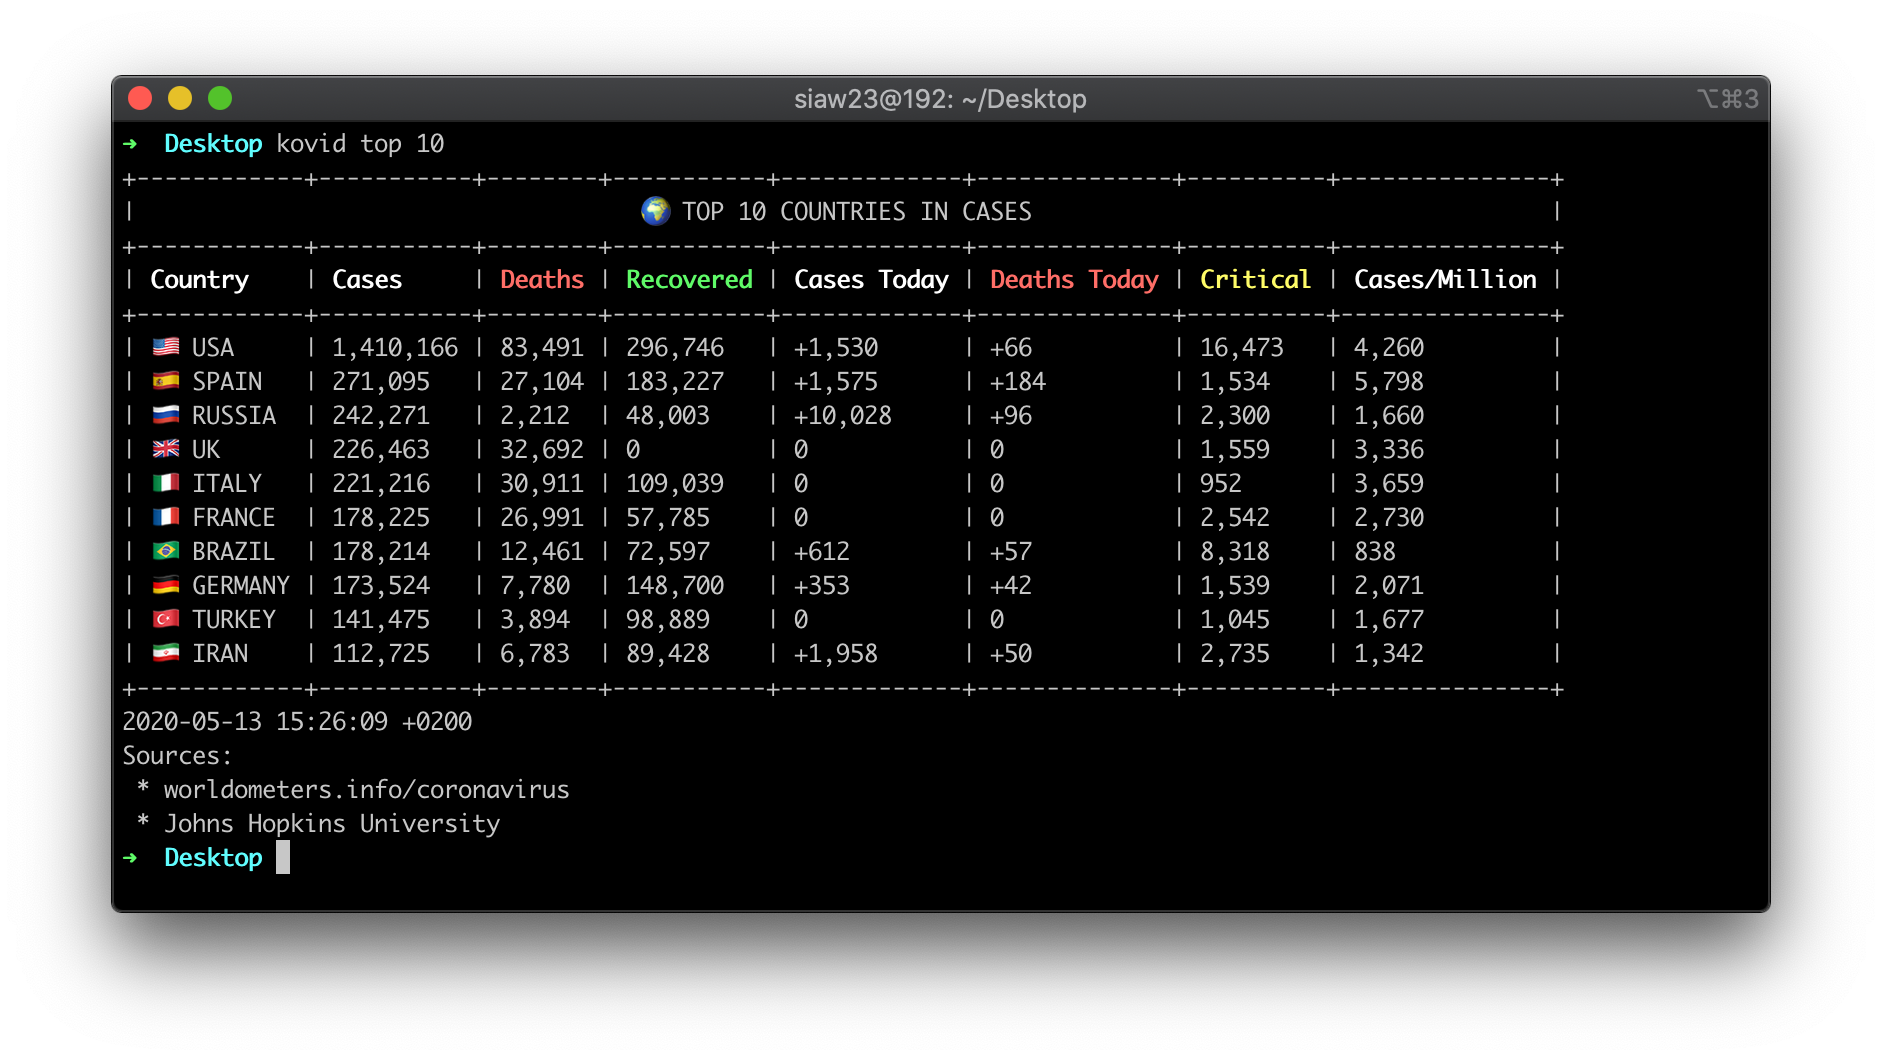The image size is (1882, 1060).
Task: Click TURKEY country name
Action: click(234, 620)
